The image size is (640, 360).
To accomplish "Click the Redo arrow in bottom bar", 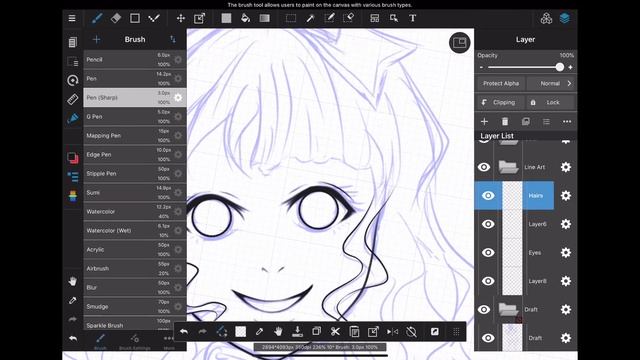I will [202, 331].
